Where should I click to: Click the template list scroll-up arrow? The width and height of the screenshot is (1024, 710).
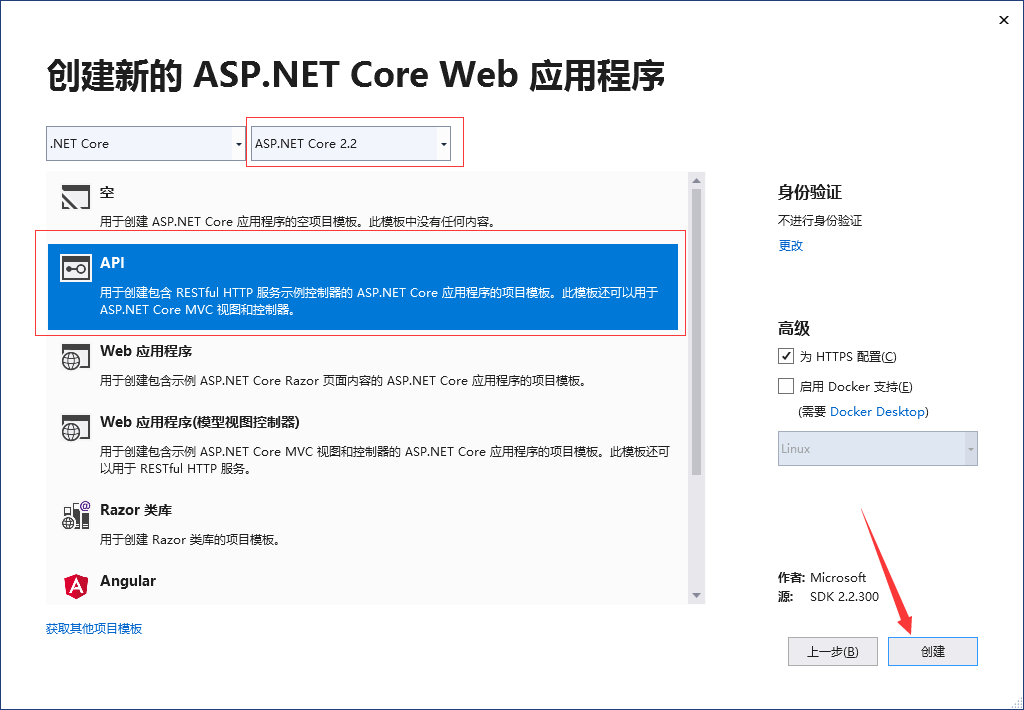[x=696, y=180]
